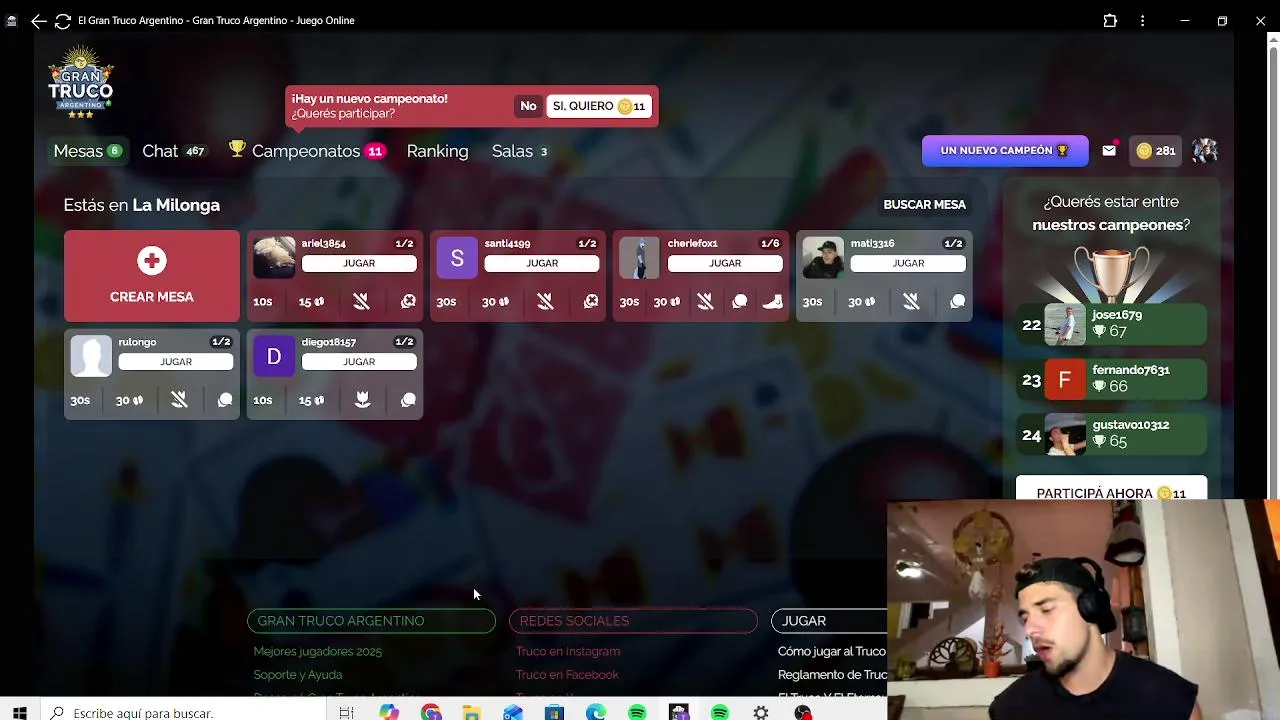Click the Participá Ahora button
Viewport: 1280px width, 720px height.
[1111, 489]
